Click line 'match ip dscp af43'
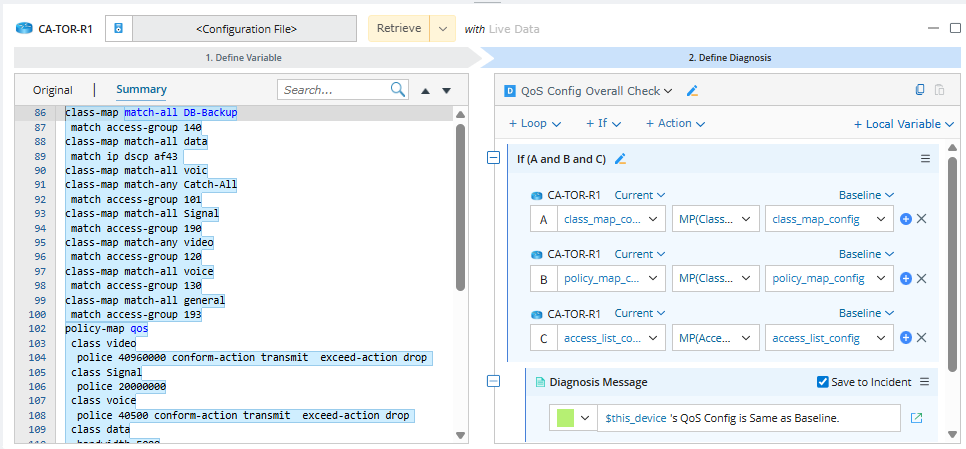Image resolution: width=966 pixels, height=449 pixels. click(x=124, y=157)
